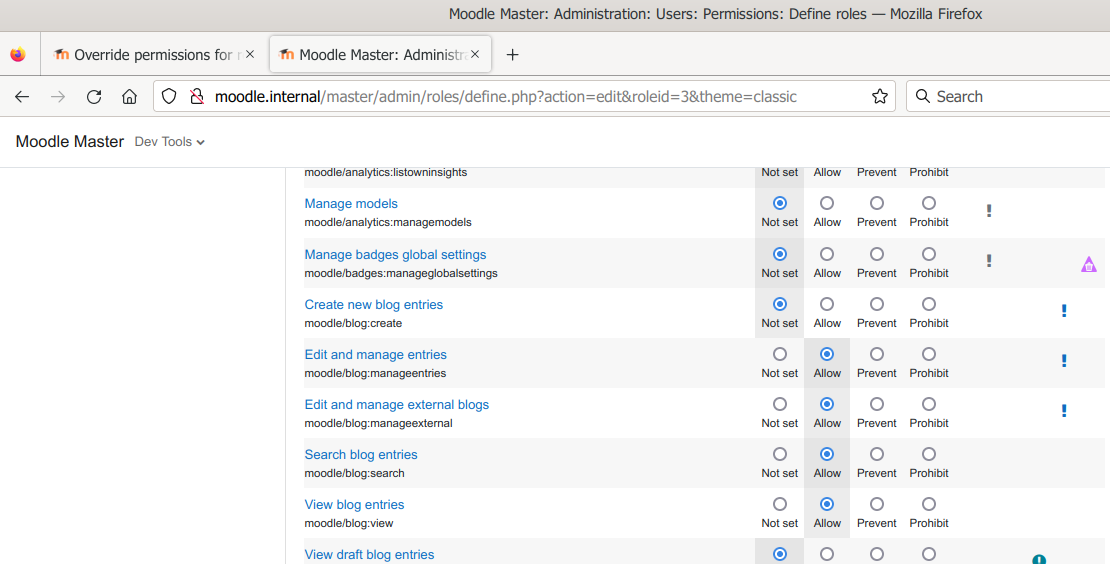Click the forward navigation arrow
Screen dimensions: 1110x564
coord(58,97)
